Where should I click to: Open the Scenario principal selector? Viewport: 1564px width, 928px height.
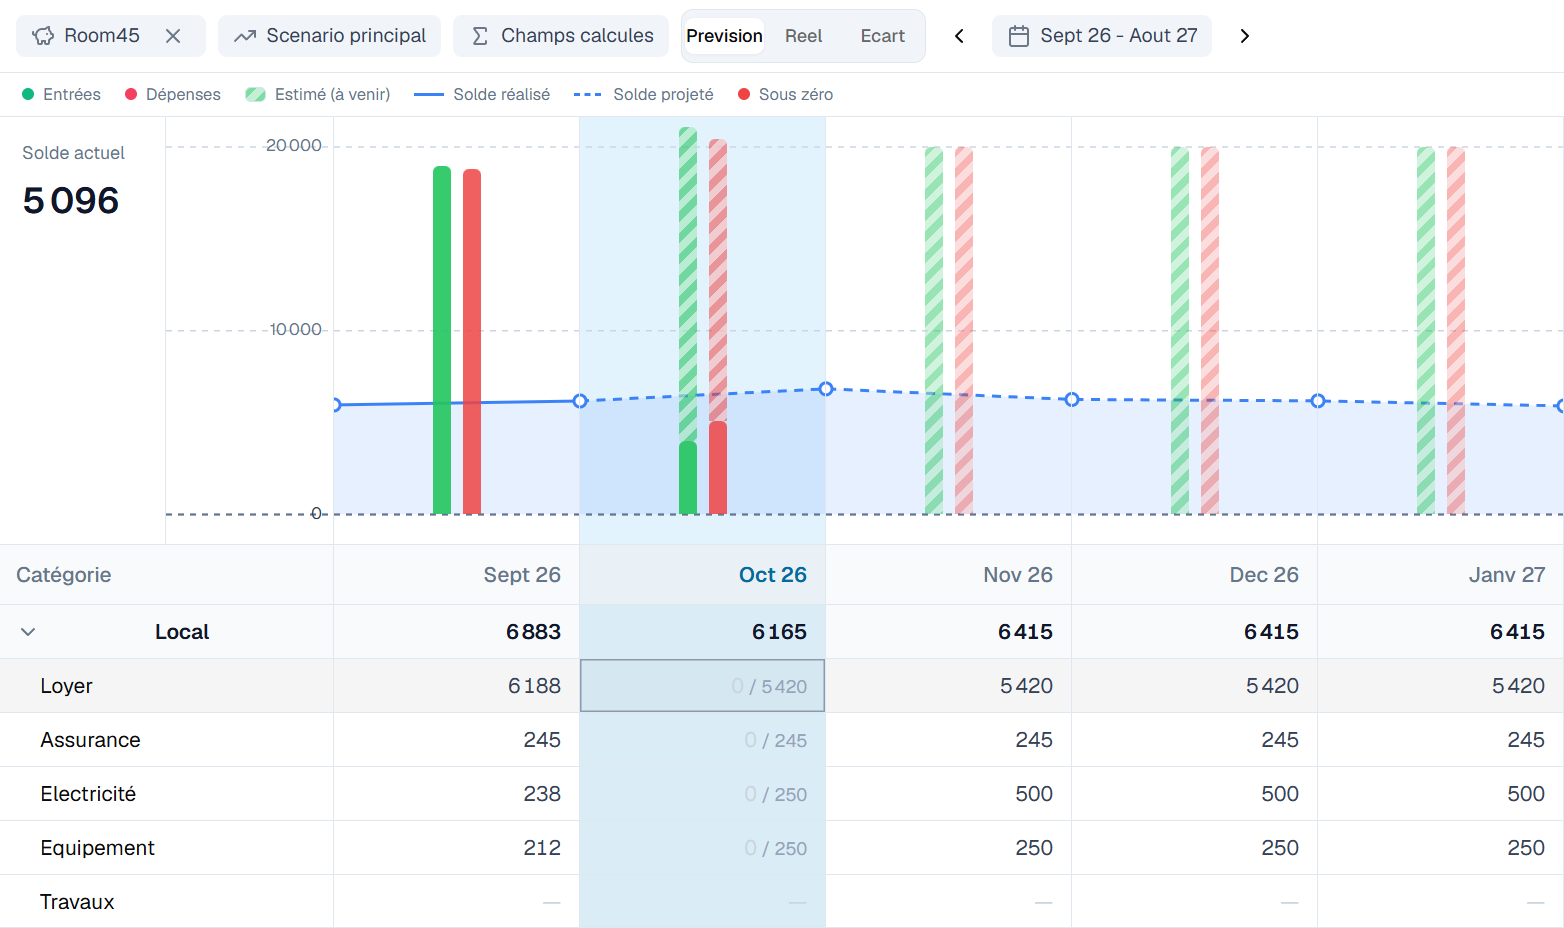(329, 36)
